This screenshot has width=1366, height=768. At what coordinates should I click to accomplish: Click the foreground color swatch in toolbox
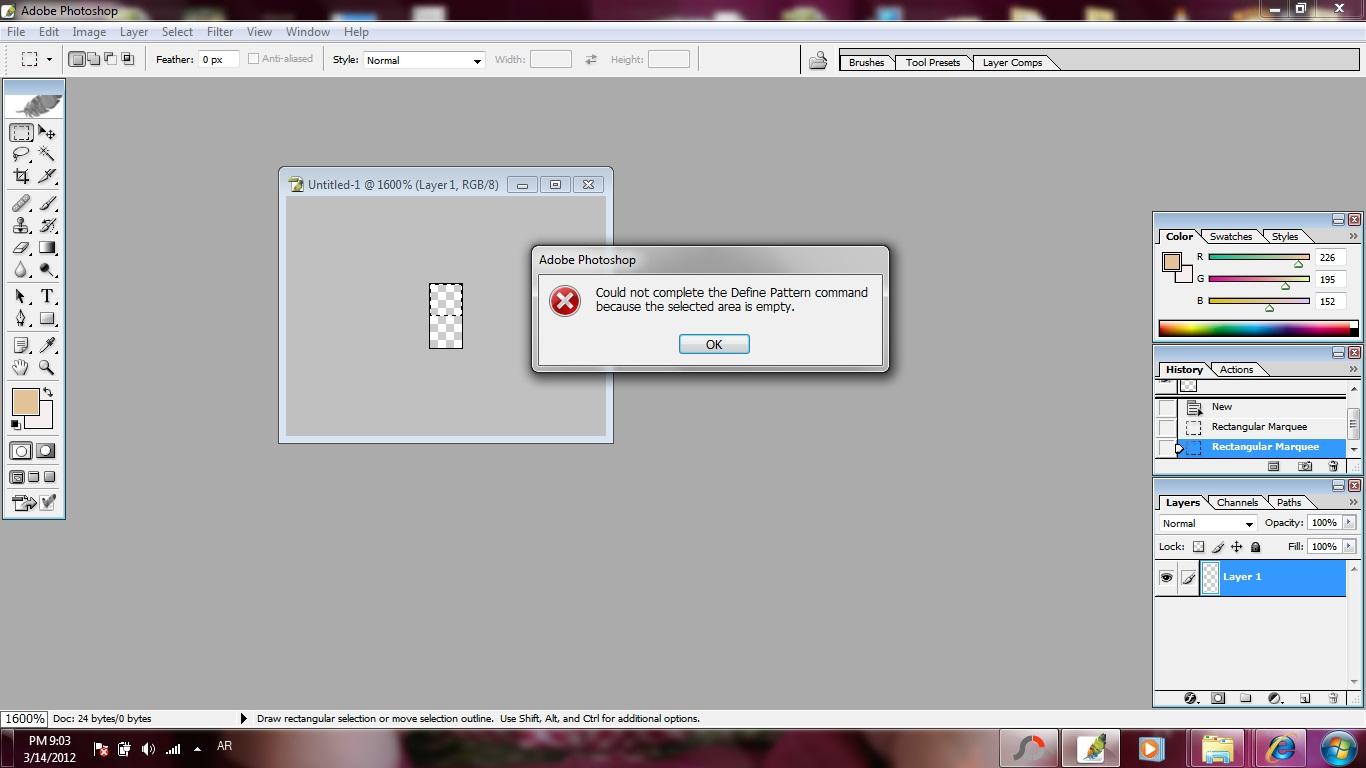coord(25,402)
